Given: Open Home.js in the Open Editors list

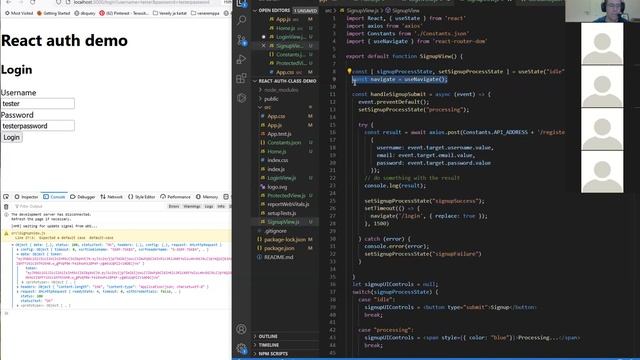Looking at the screenshot, I should (x=285, y=28).
